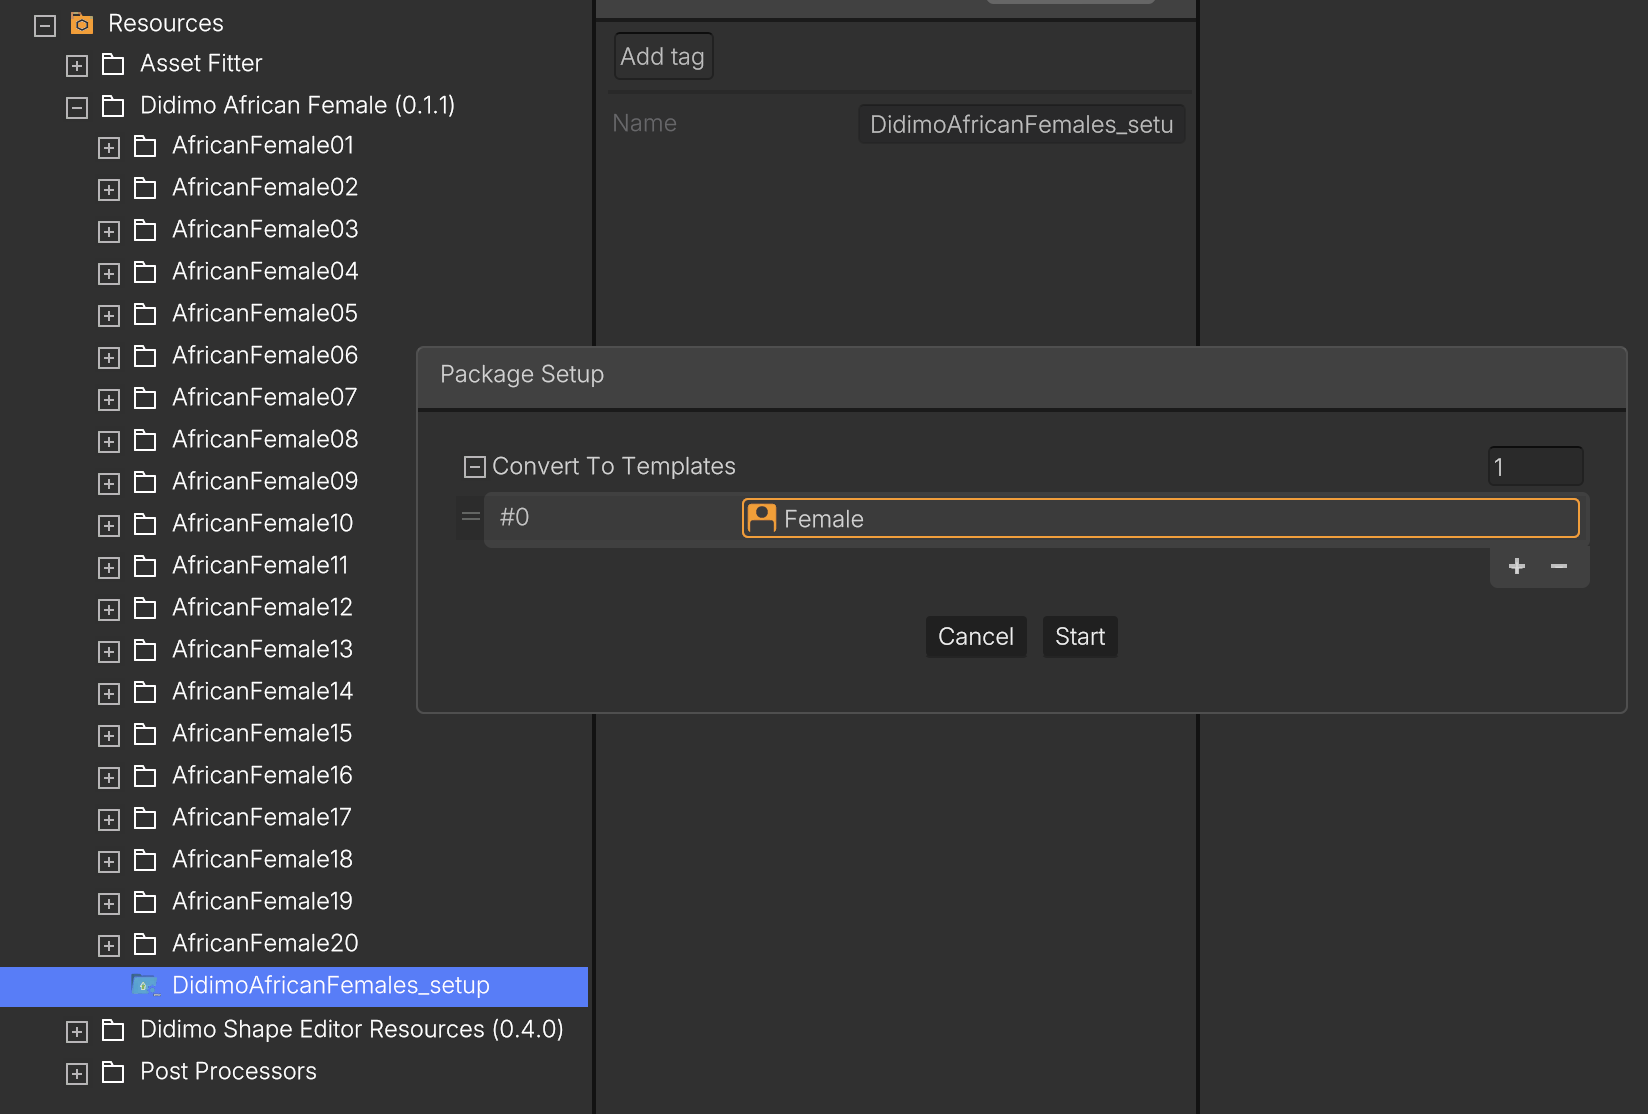
Task: Expand the AfricanFemale06 node
Action: (x=109, y=358)
